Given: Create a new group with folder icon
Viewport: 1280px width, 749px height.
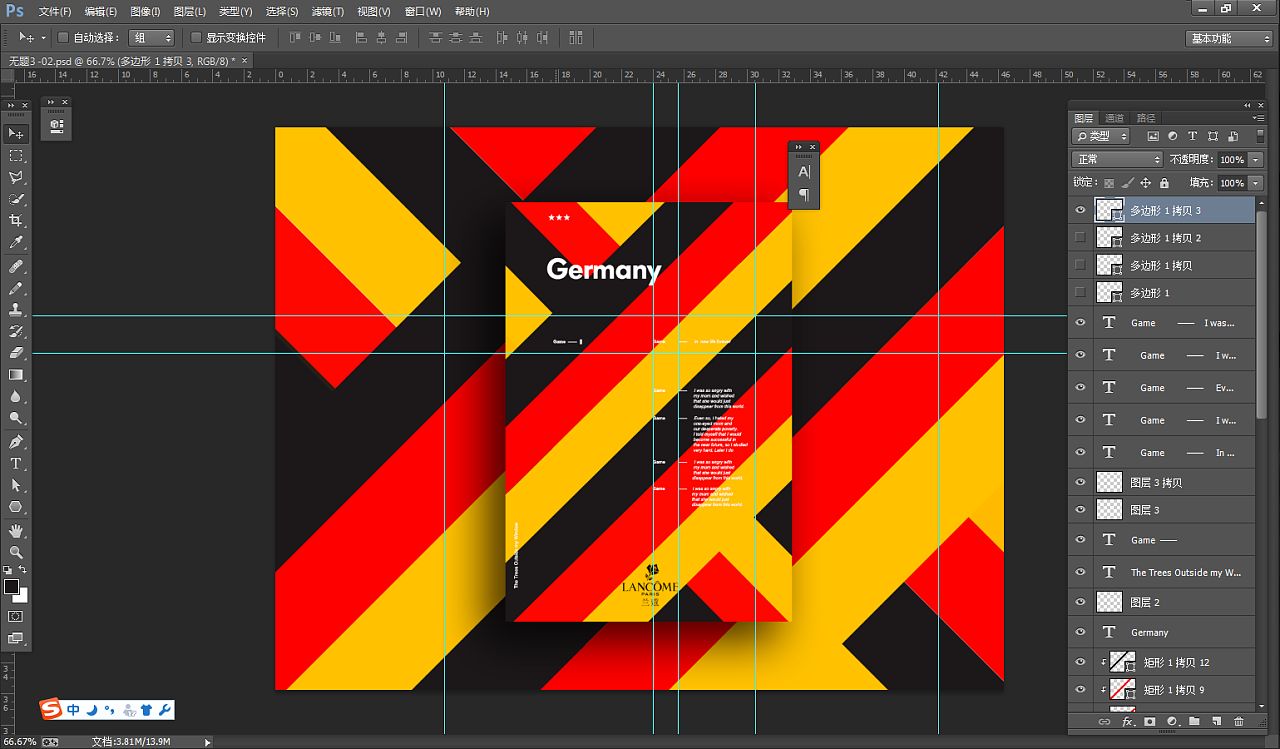Looking at the screenshot, I should click(1194, 721).
